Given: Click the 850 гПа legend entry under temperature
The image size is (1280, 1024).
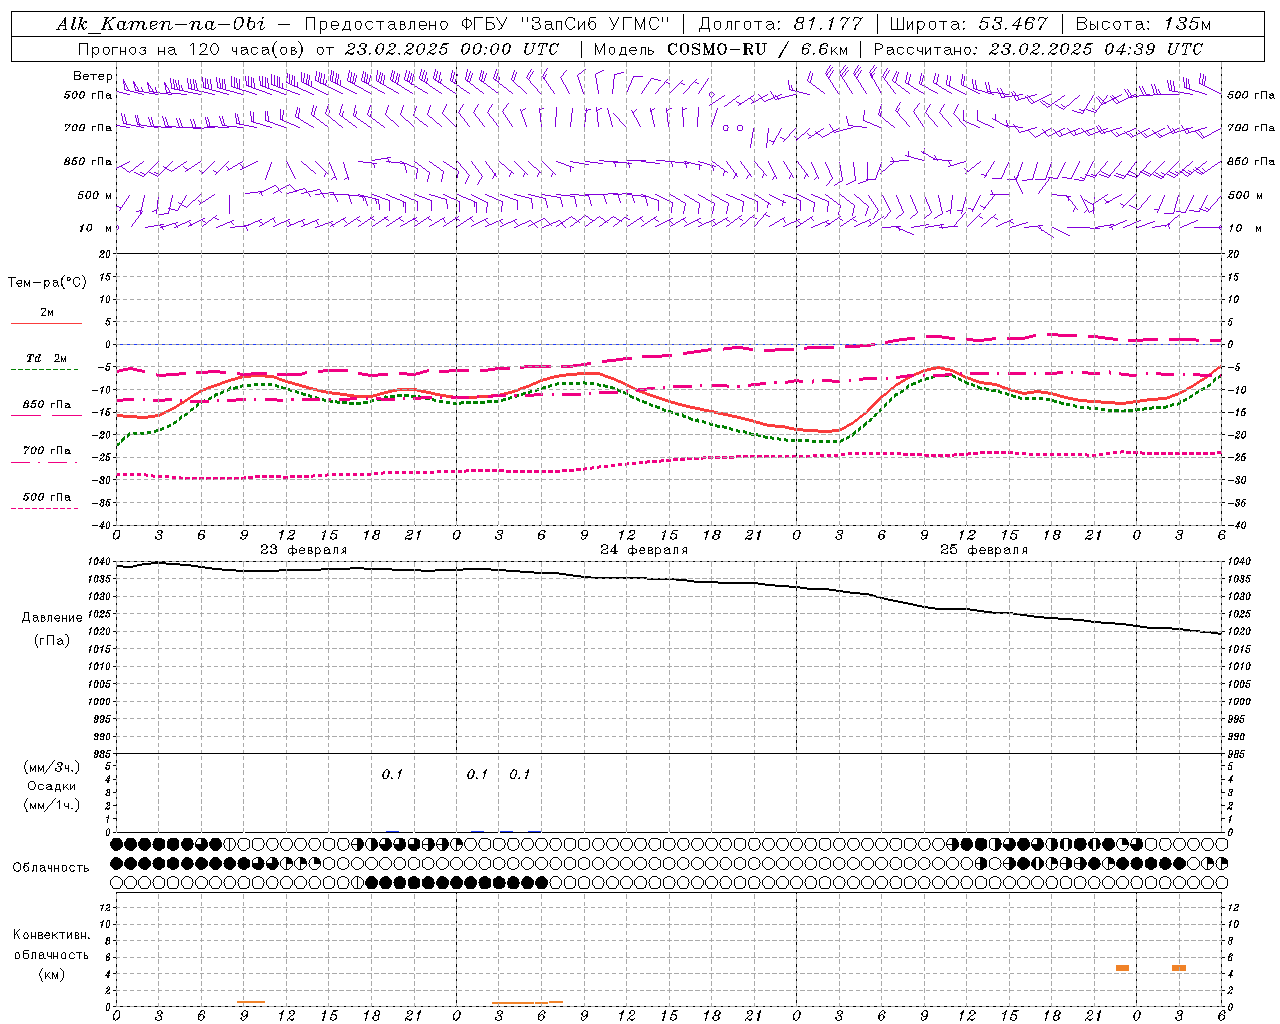Looking at the screenshot, I should (x=47, y=405).
